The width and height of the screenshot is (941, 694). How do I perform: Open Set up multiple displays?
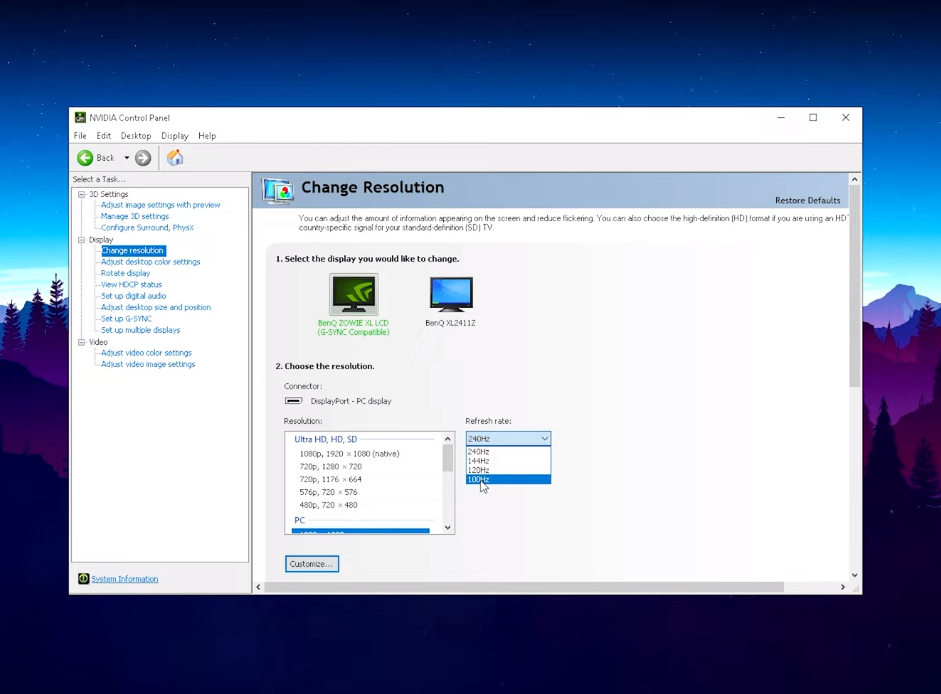140,330
